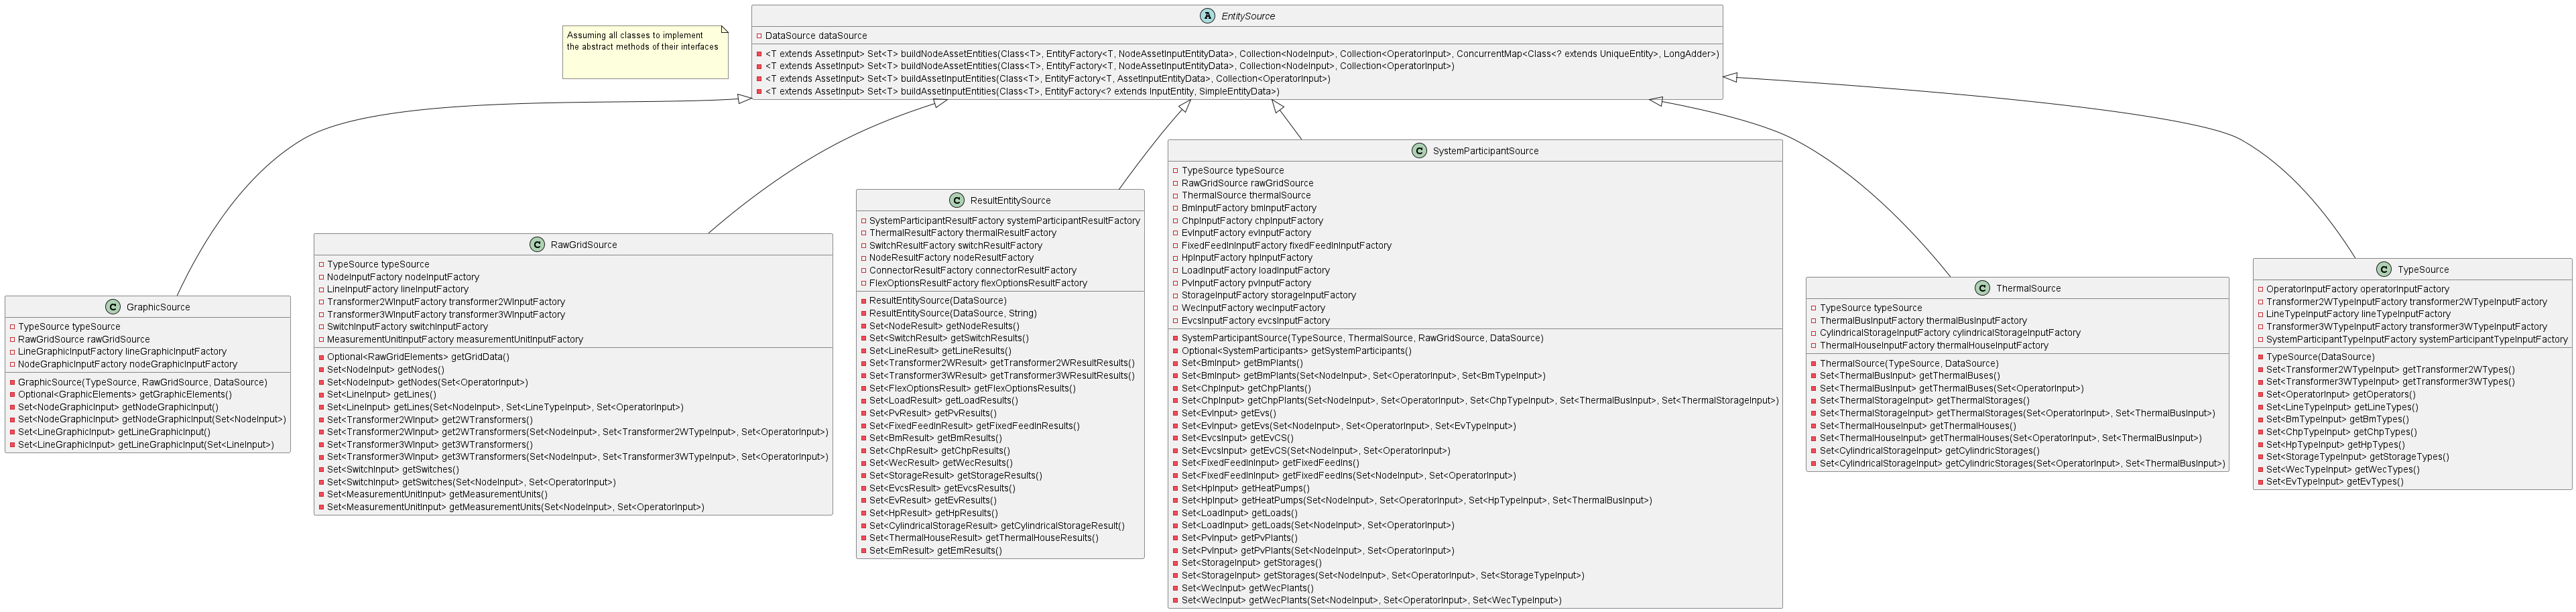
Task: Select 'BmInputFactory bmInputFactory' field
Action: pyautogui.click(x=1249, y=209)
